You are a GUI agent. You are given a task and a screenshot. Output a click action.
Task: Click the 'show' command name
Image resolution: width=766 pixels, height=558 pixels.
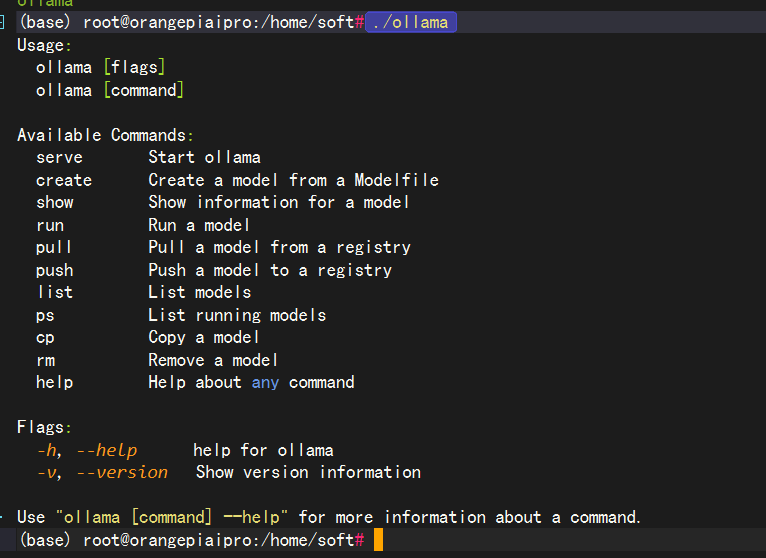coord(55,202)
